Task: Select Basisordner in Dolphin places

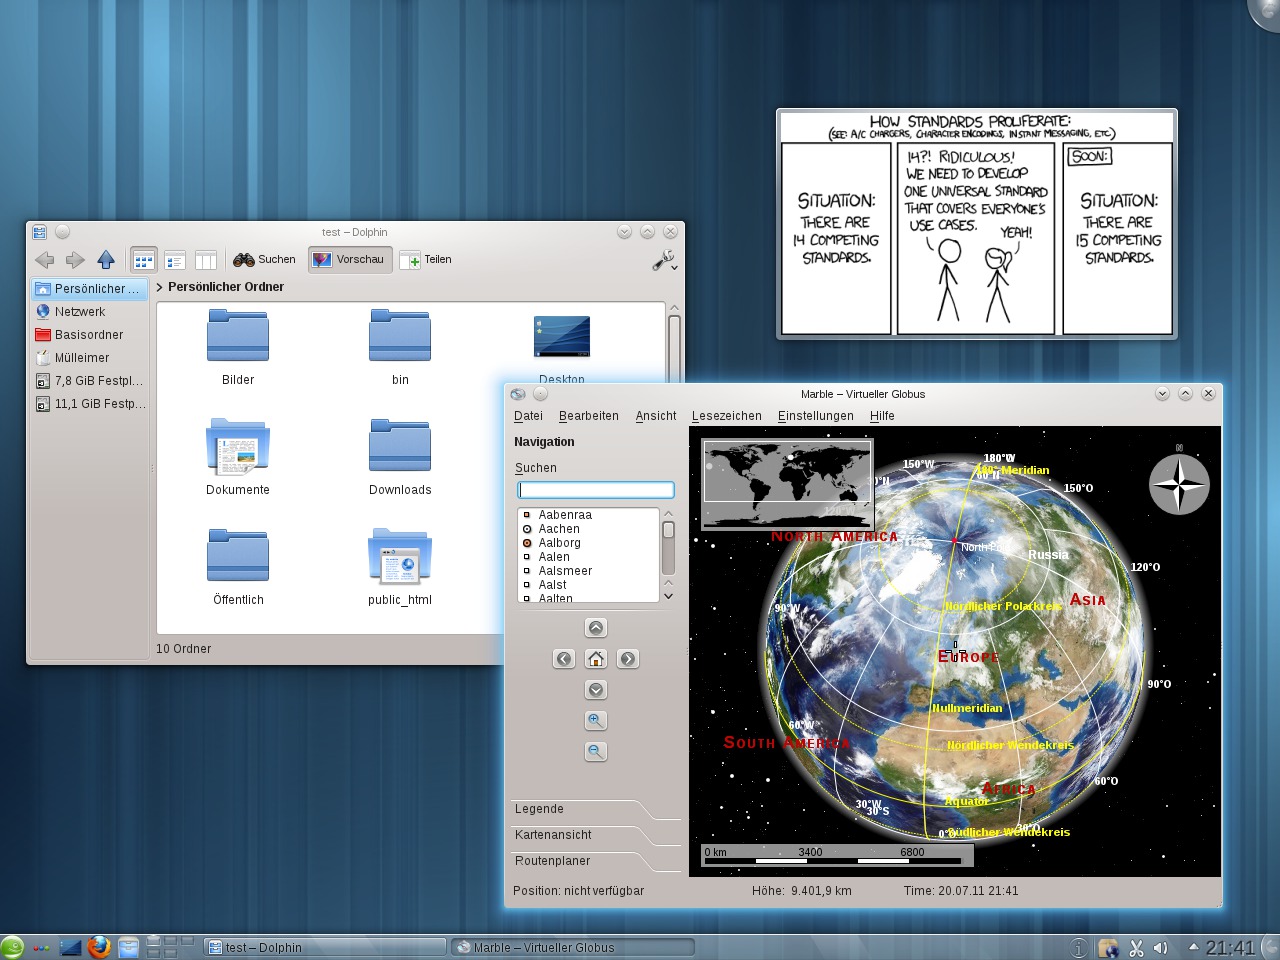Action: [x=90, y=335]
